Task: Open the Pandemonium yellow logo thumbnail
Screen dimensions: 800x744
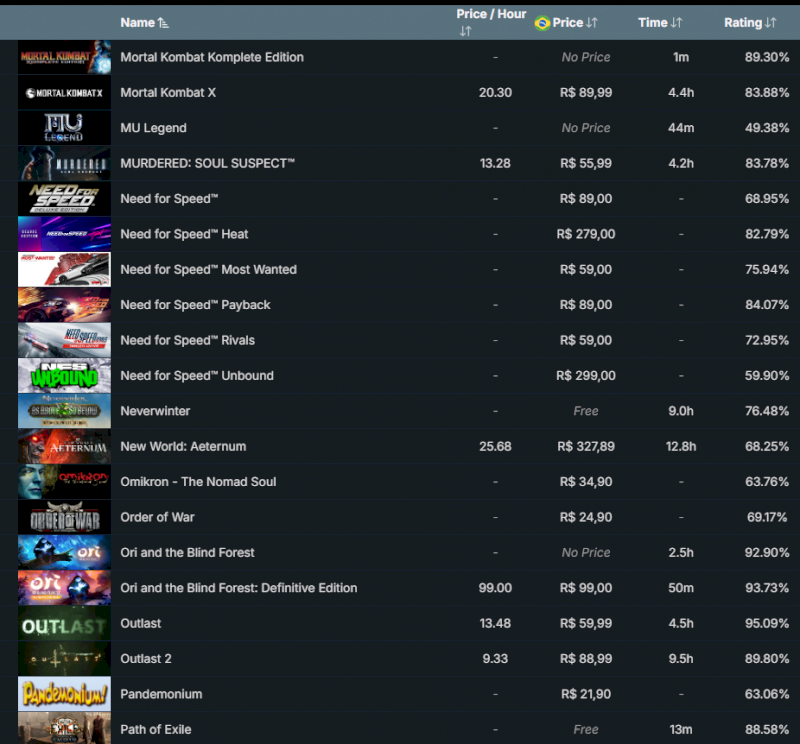Action: [64, 694]
